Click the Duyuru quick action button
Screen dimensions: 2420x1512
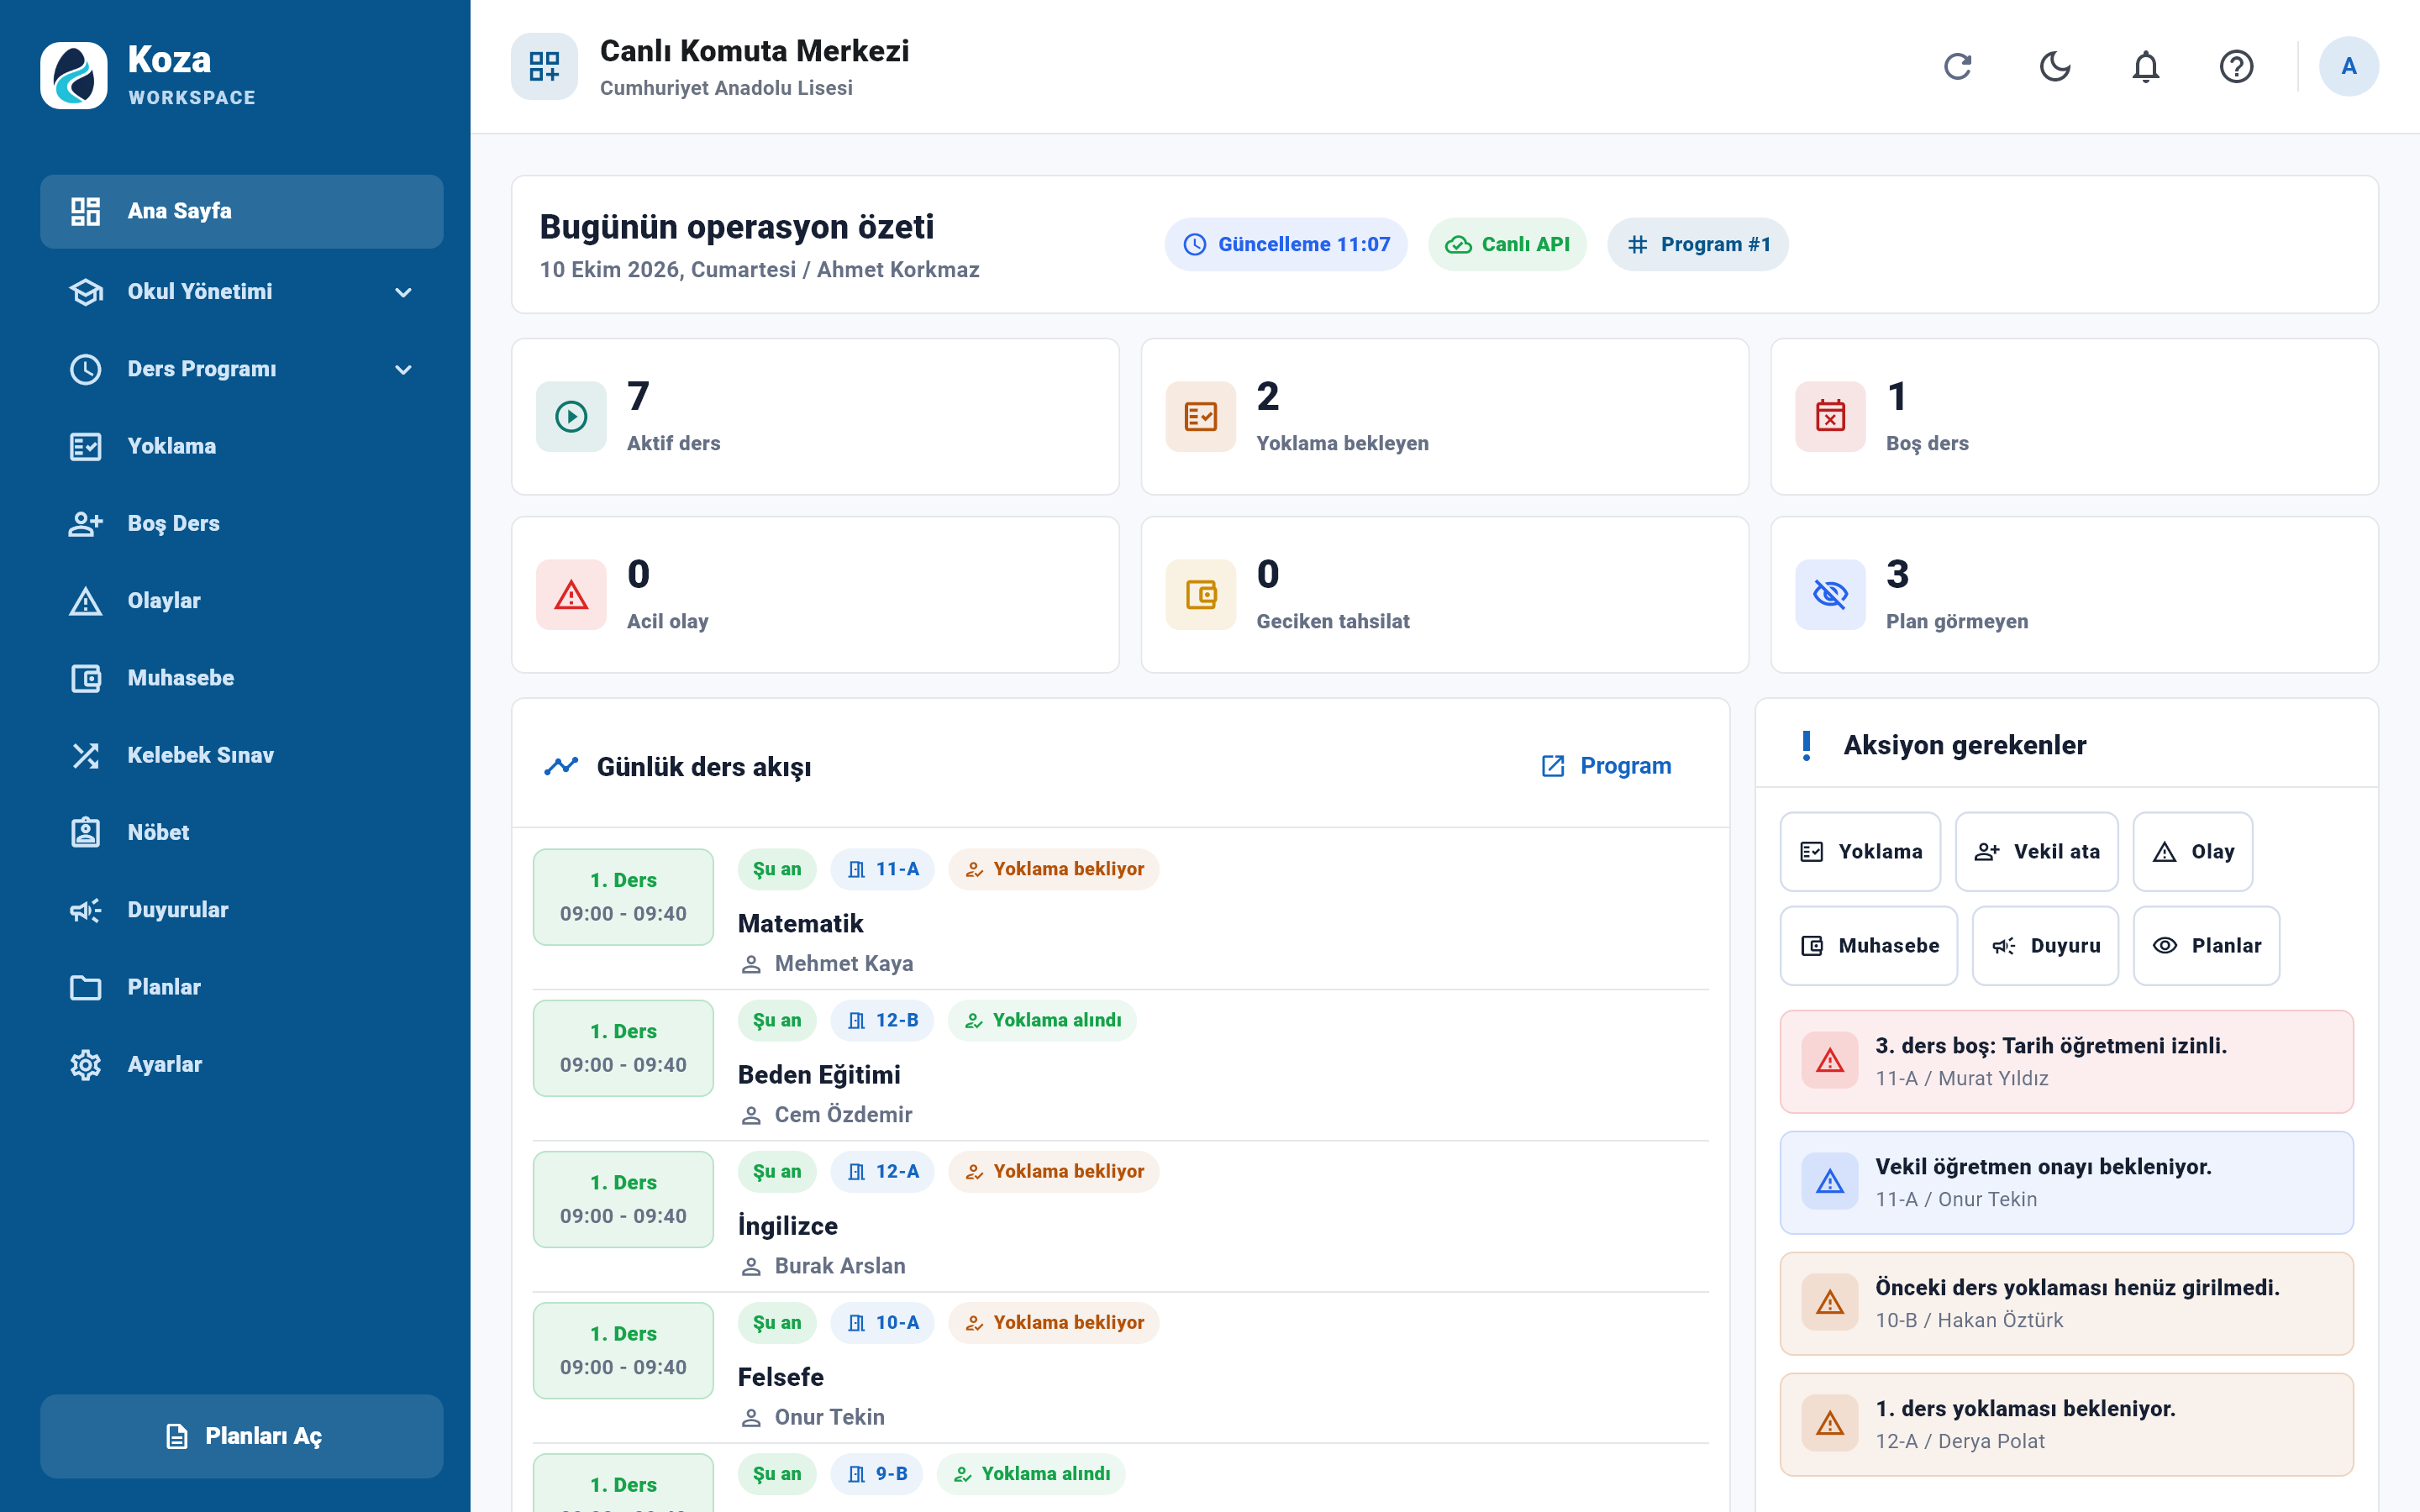click(x=2045, y=945)
